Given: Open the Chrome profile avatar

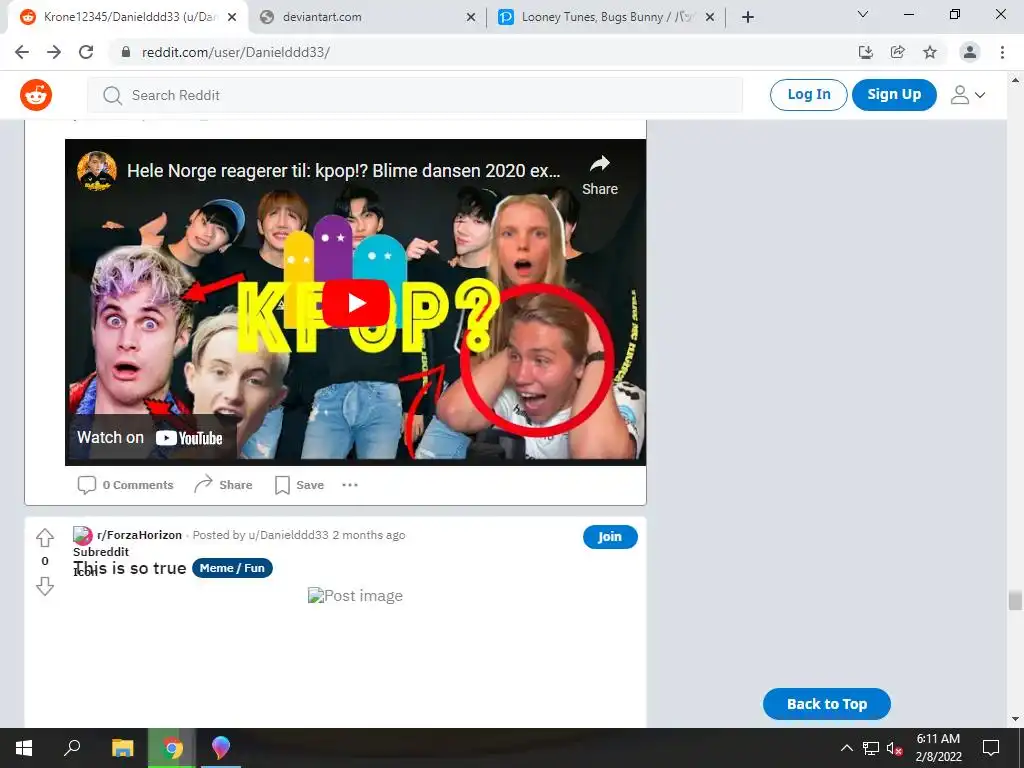Looking at the screenshot, I should coord(970,52).
